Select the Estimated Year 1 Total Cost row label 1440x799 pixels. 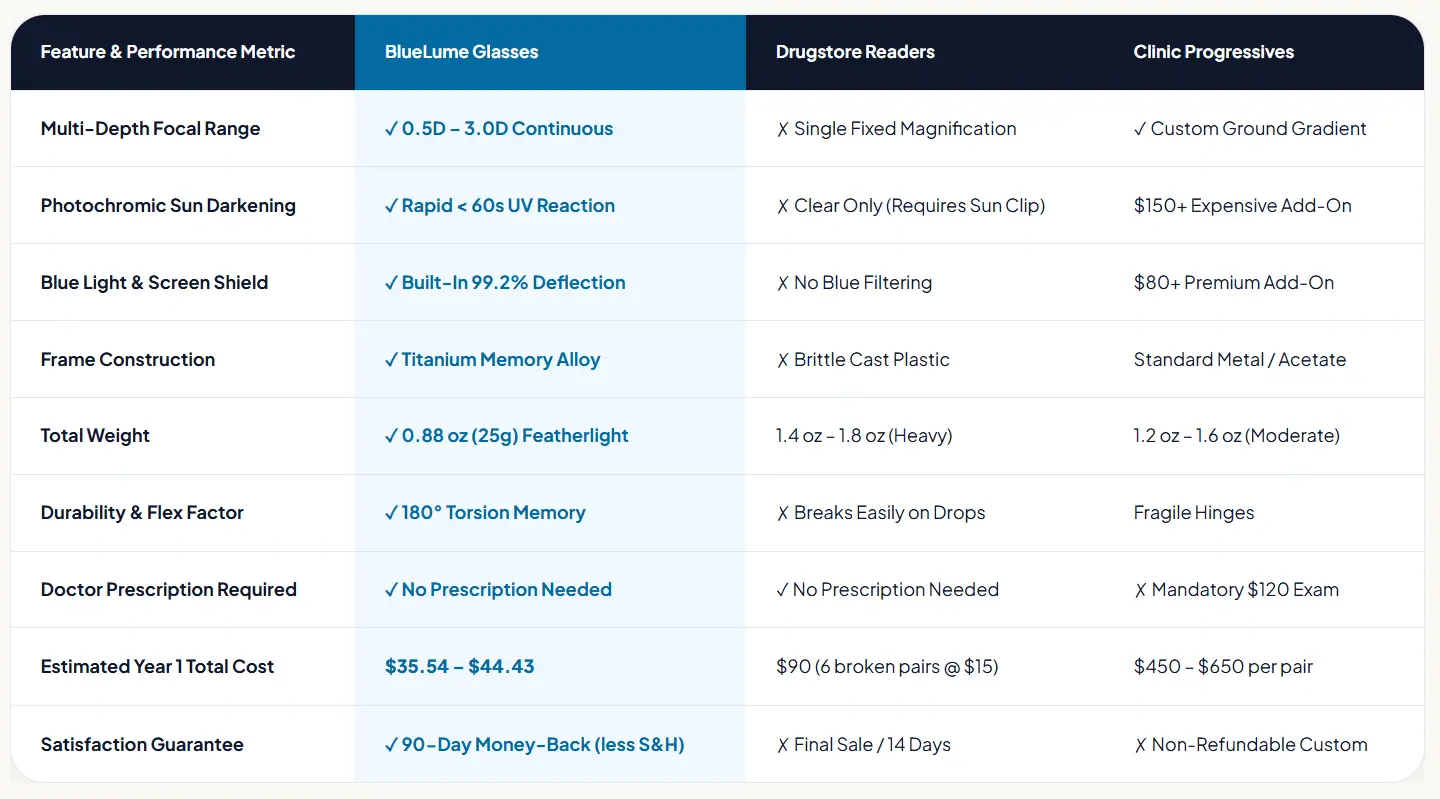pyautogui.click(x=157, y=667)
